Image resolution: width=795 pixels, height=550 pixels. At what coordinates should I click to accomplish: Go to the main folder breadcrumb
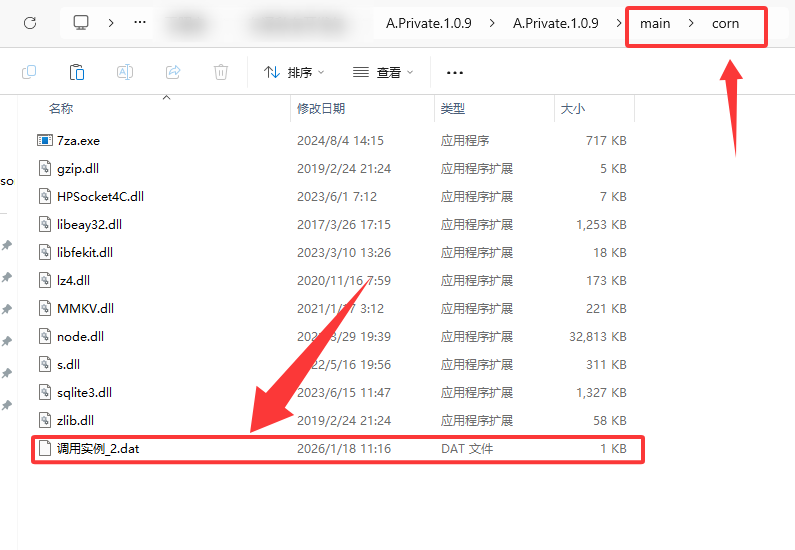[655, 23]
